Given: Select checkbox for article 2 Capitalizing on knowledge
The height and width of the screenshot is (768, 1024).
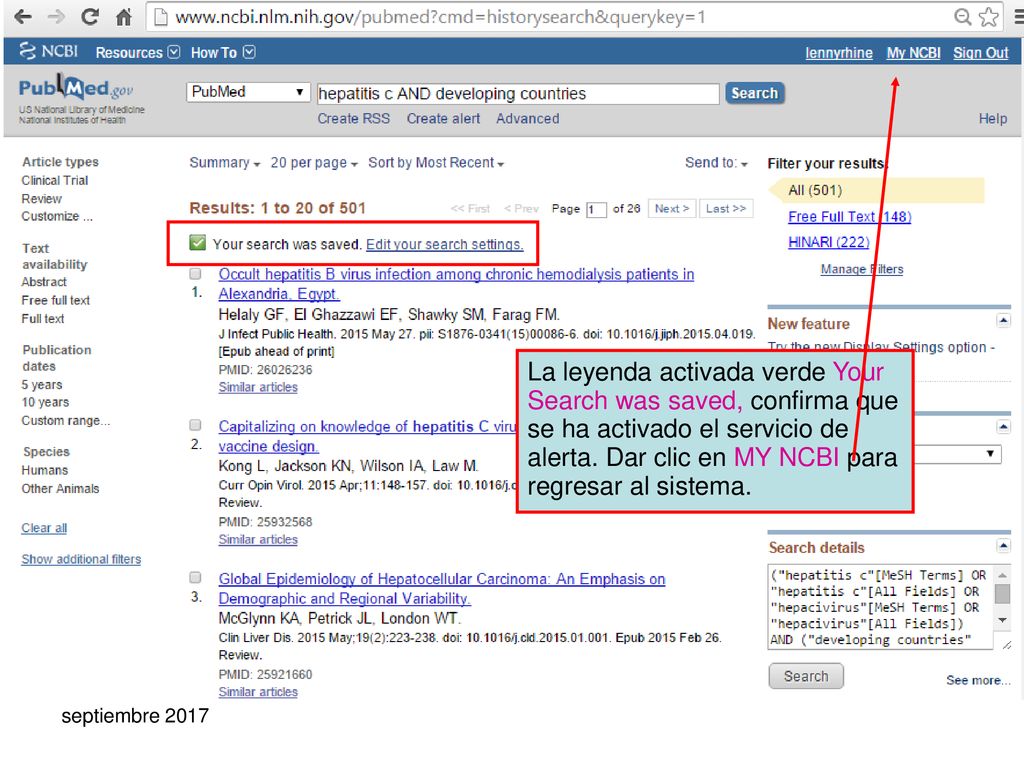Looking at the screenshot, I should pyautogui.click(x=195, y=425).
